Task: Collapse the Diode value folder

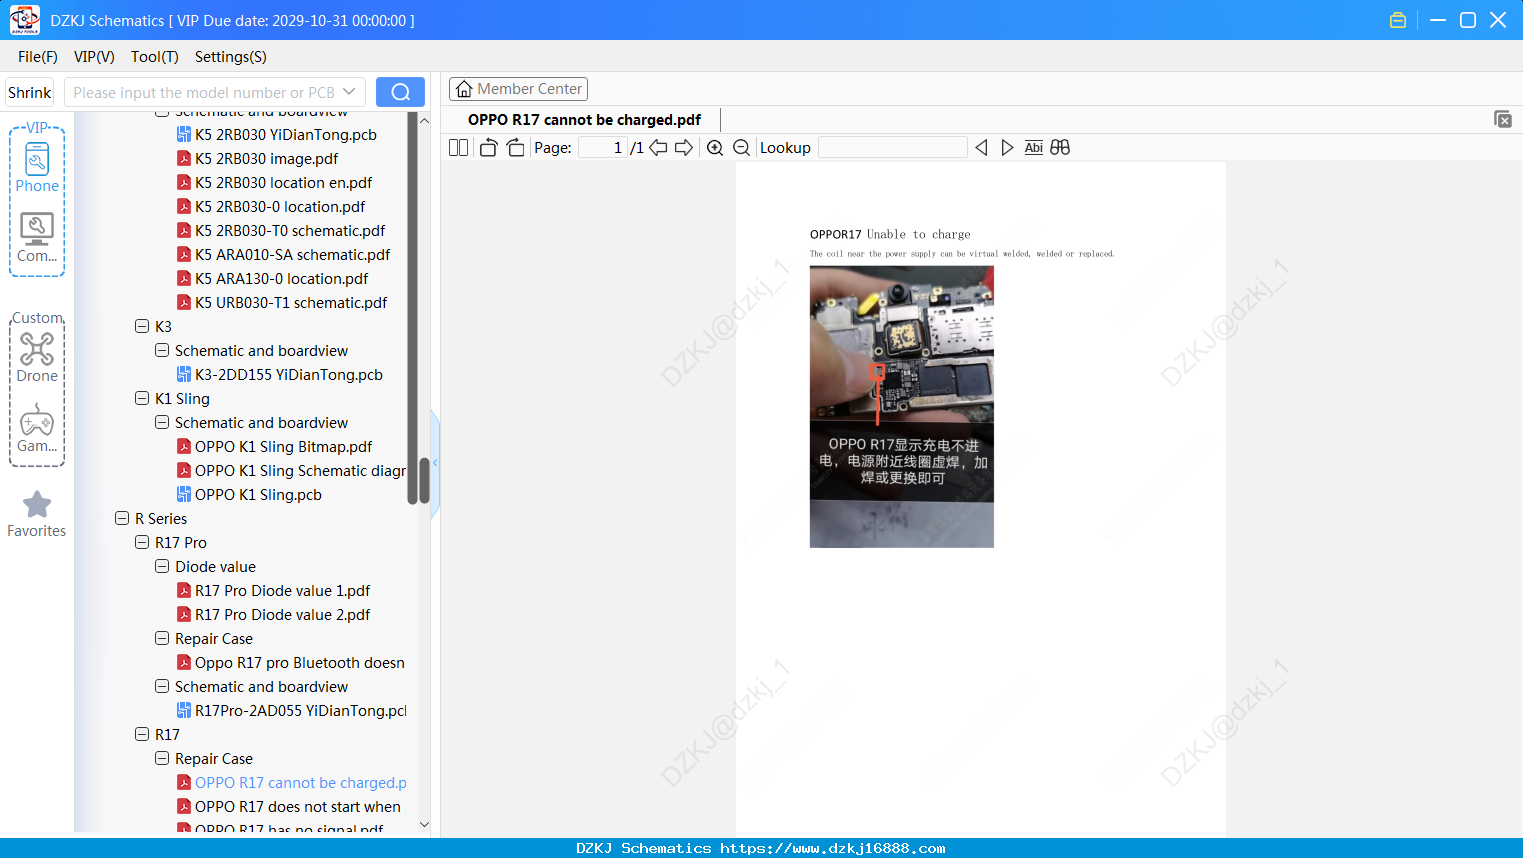Action: click(x=162, y=566)
